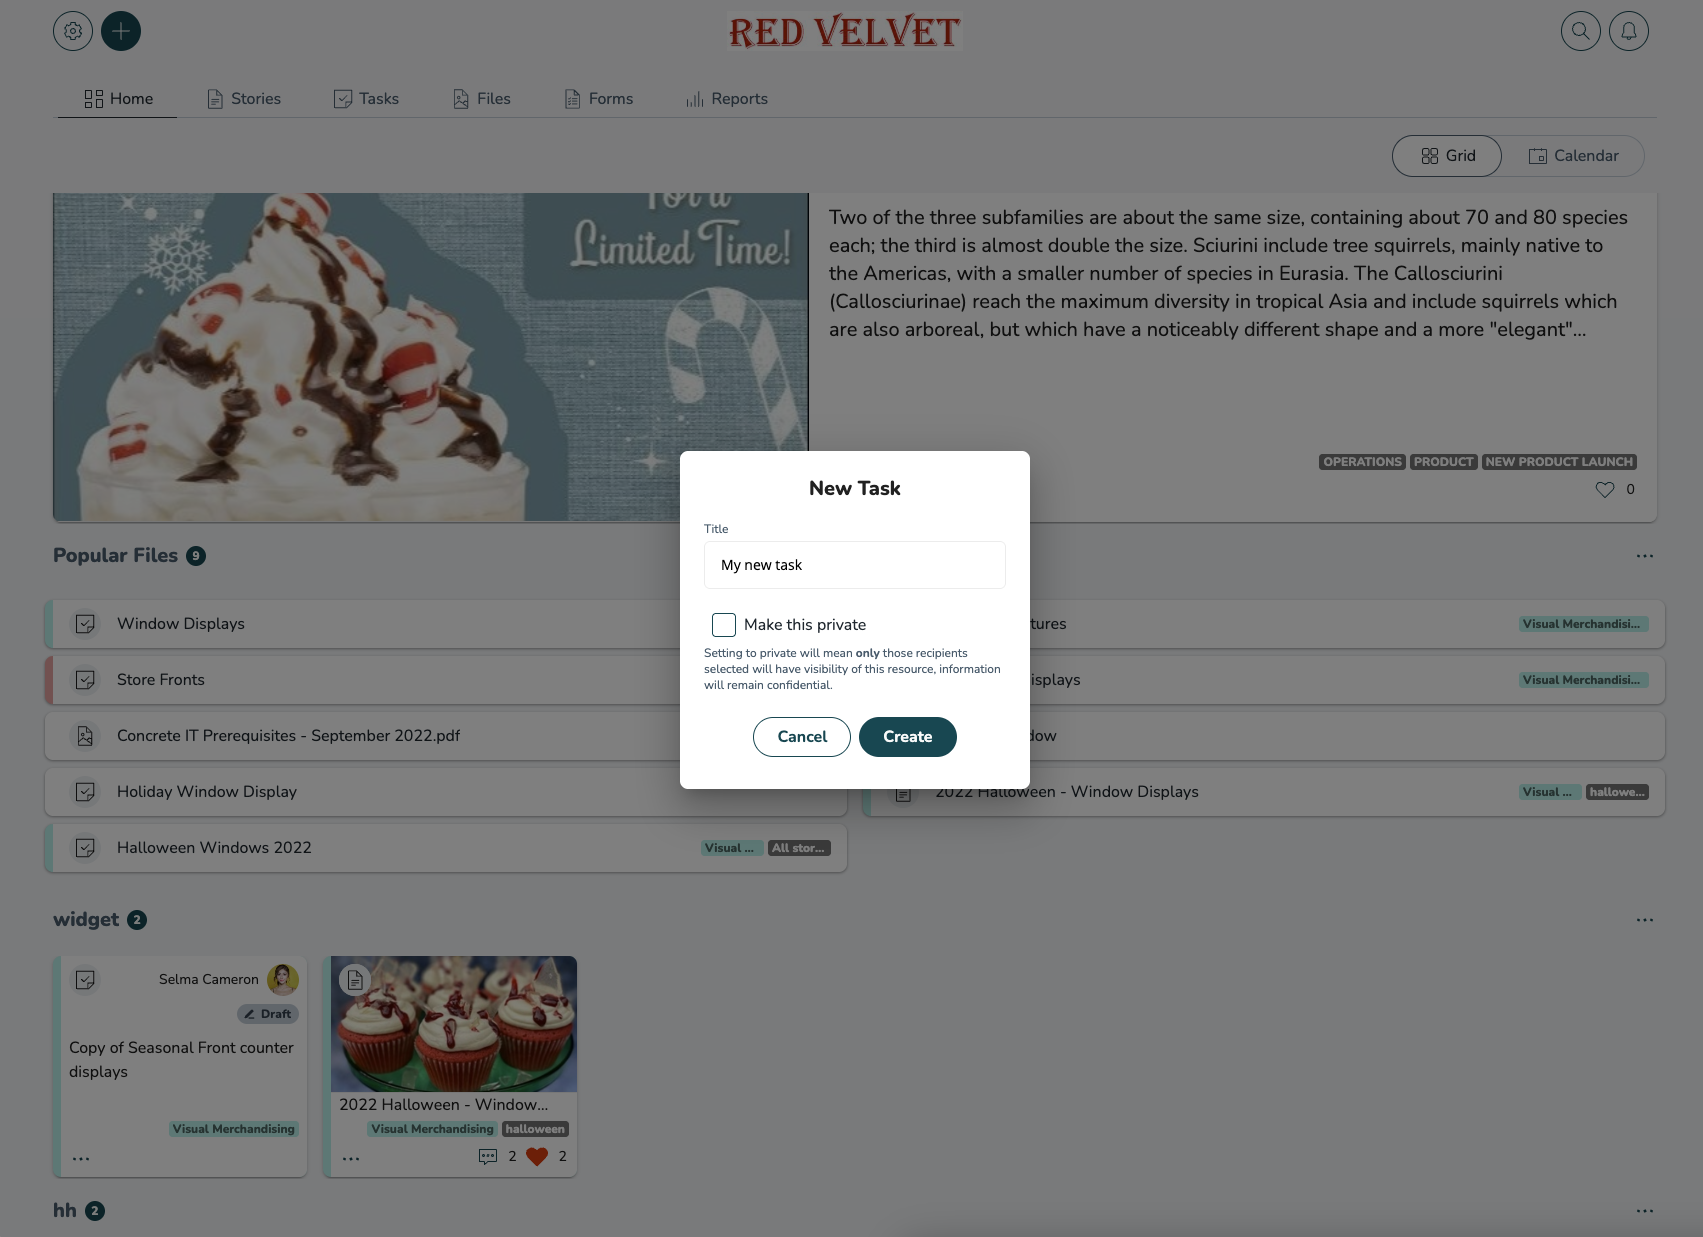
Task: Open comments icon on Halloween card
Action: (488, 1156)
